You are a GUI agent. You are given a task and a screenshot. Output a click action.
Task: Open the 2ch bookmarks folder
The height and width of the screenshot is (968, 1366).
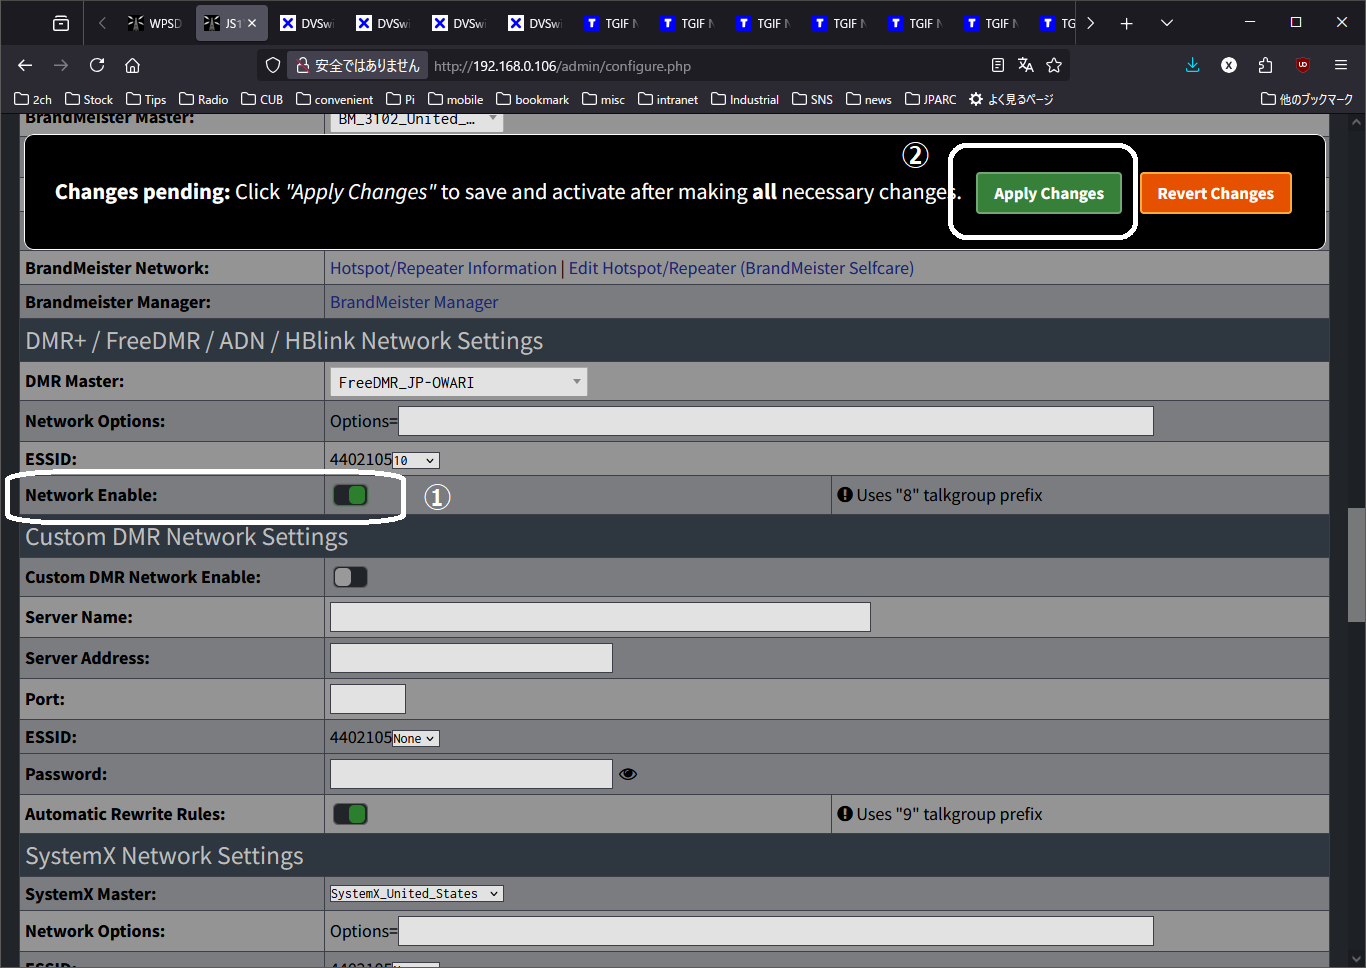[x=33, y=99]
